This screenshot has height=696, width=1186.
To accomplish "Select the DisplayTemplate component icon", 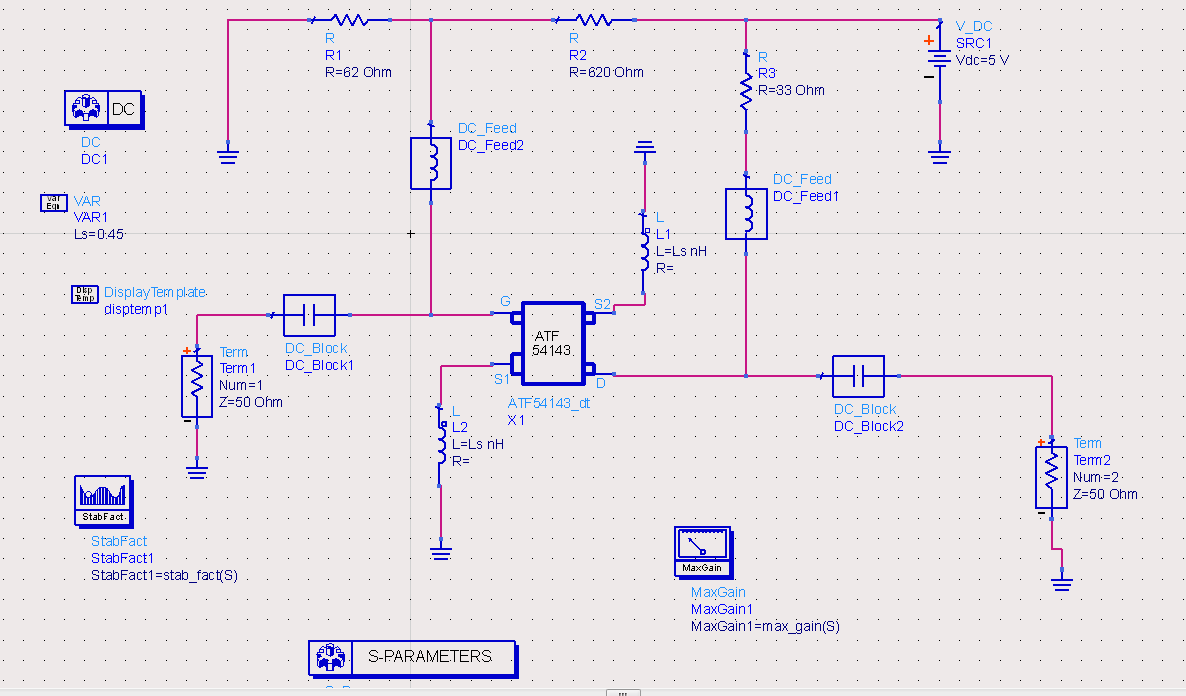I will 85,294.
